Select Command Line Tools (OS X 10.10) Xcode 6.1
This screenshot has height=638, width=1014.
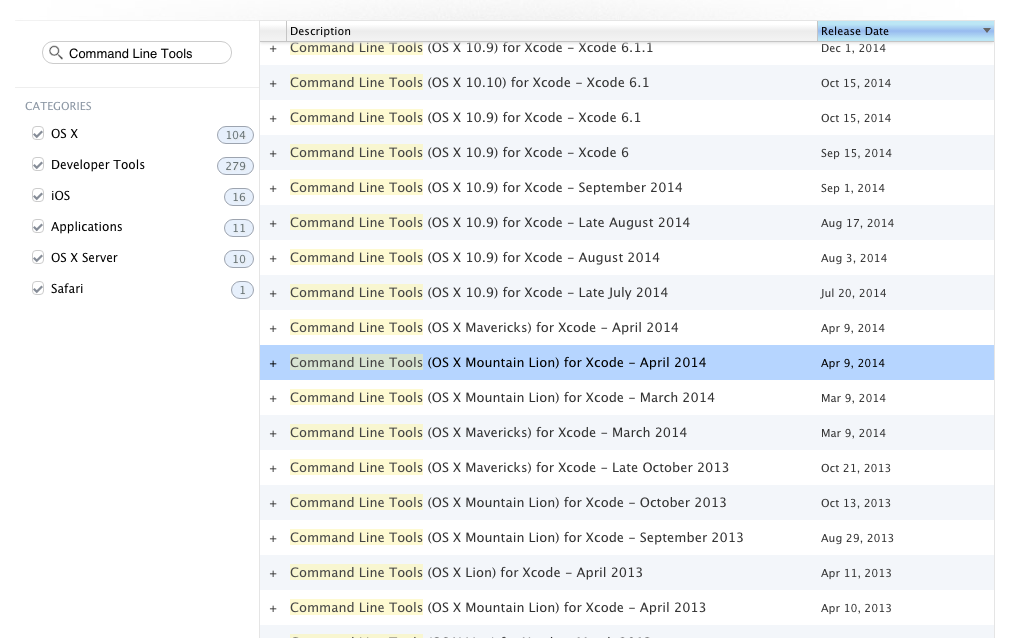click(x=469, y=83)
